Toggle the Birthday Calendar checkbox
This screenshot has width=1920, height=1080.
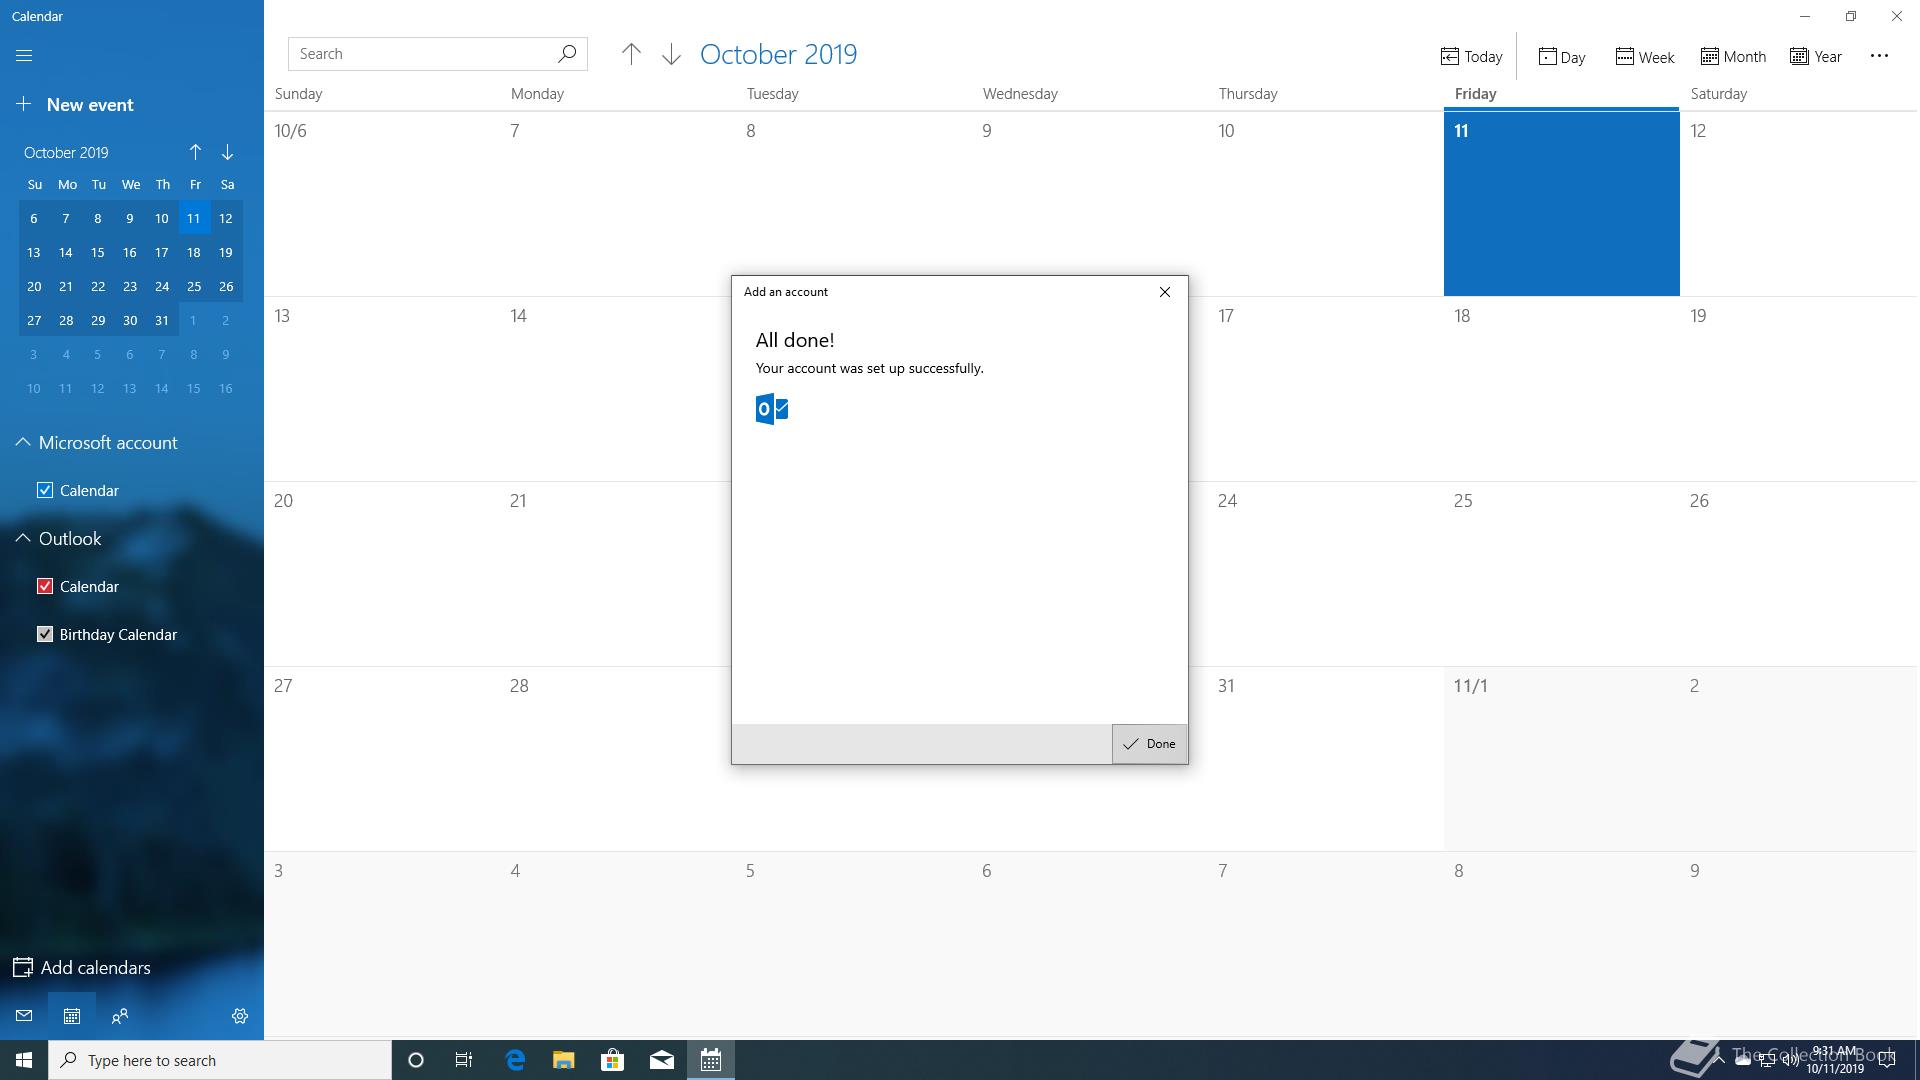[45, 634]
